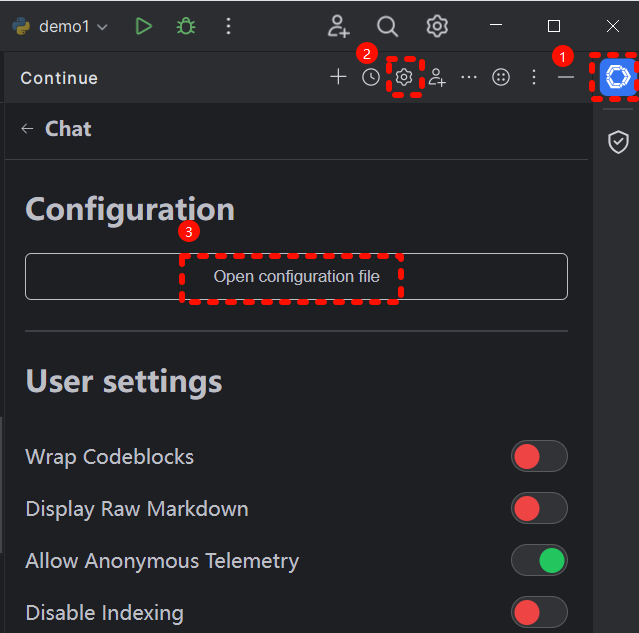
Task: Open the shield check sidebar tool window
Action: [618, 142]
